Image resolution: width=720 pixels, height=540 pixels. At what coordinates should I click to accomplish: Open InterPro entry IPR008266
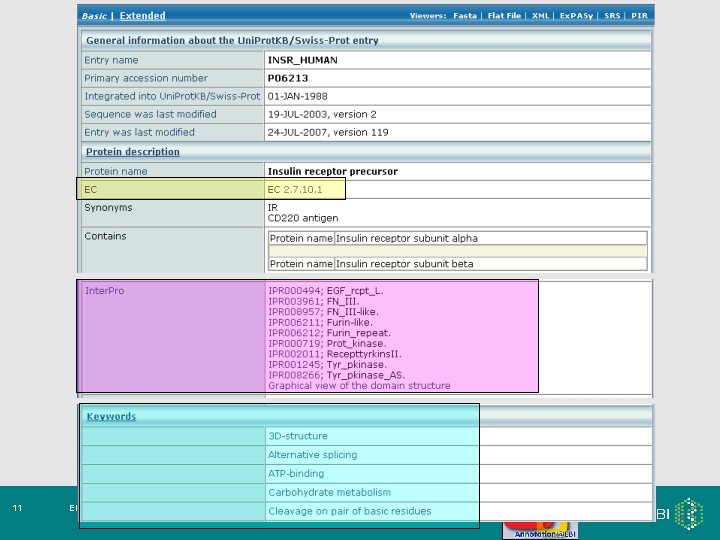[294, 375]
